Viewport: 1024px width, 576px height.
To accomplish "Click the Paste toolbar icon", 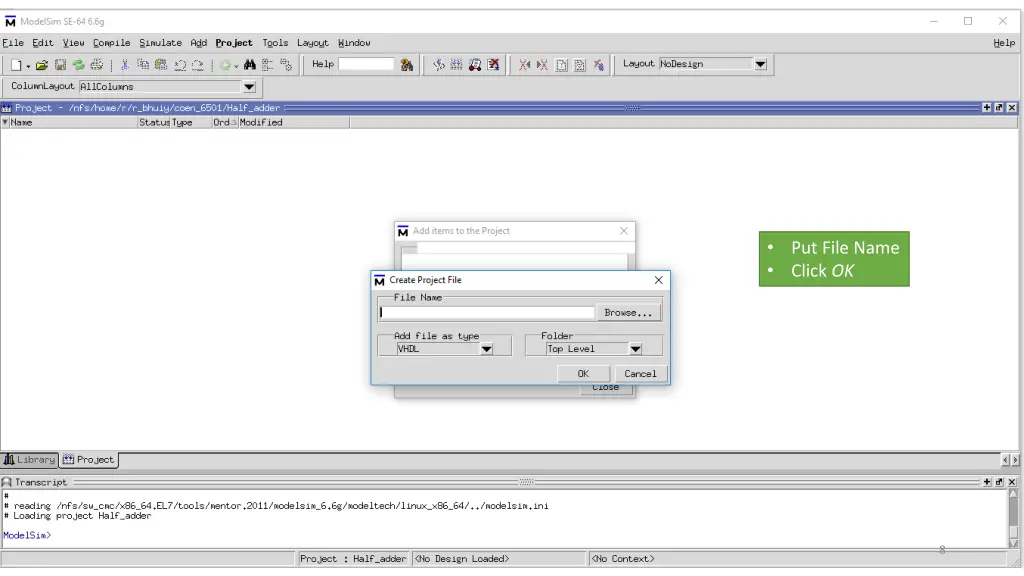I will (x=161, y=65).
